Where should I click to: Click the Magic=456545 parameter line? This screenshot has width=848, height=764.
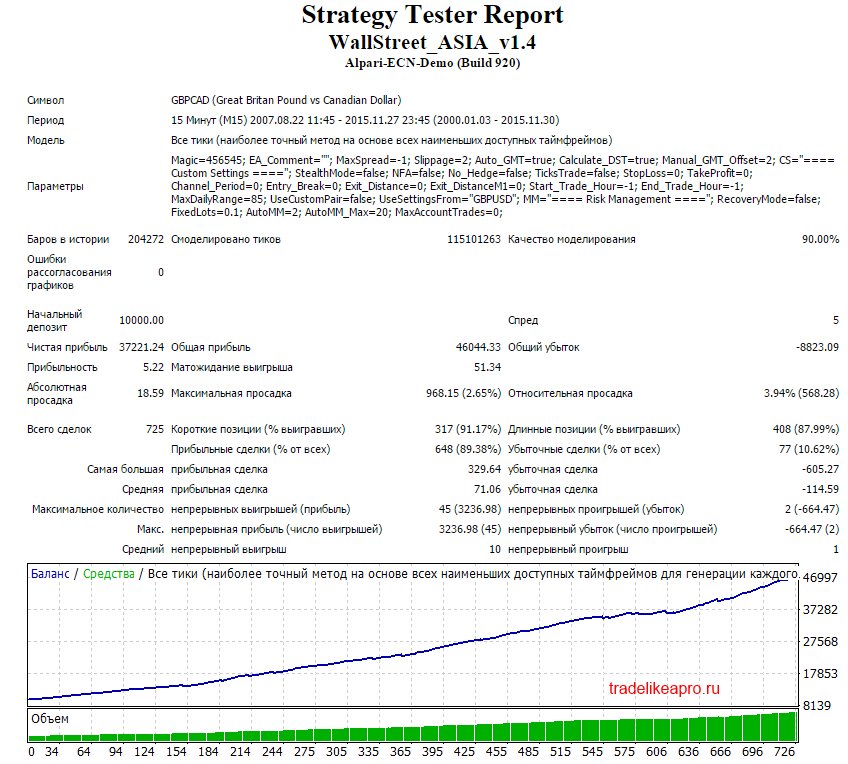[502, 160]
